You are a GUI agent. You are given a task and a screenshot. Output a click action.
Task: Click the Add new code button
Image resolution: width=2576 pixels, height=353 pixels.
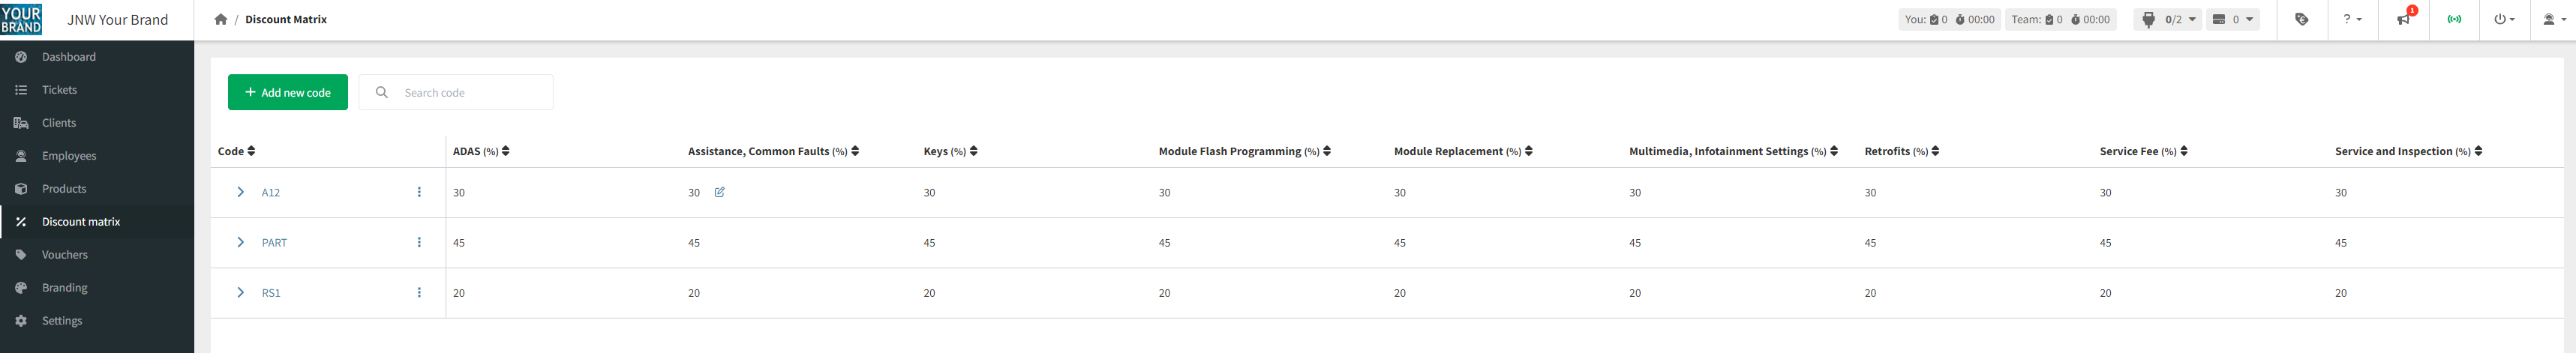coord(287,92)
